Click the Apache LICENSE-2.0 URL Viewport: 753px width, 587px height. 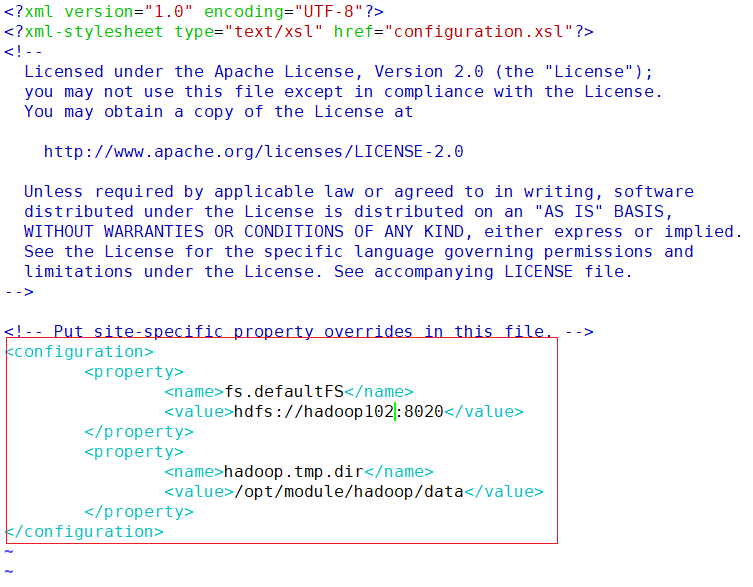tap(254, 152)
